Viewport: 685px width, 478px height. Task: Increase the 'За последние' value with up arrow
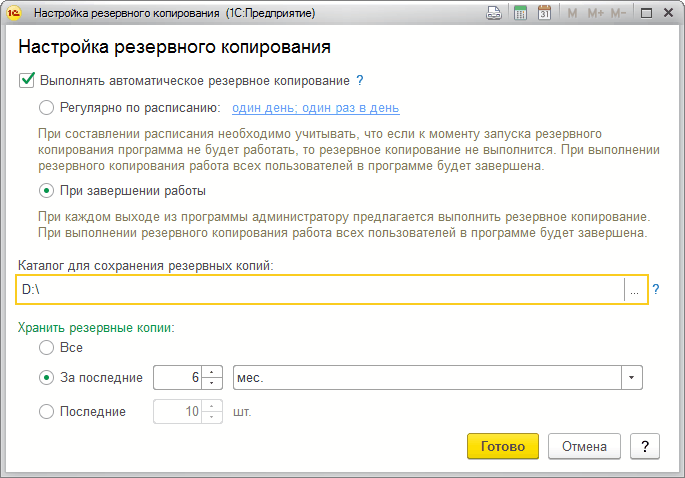click(211, 372)
